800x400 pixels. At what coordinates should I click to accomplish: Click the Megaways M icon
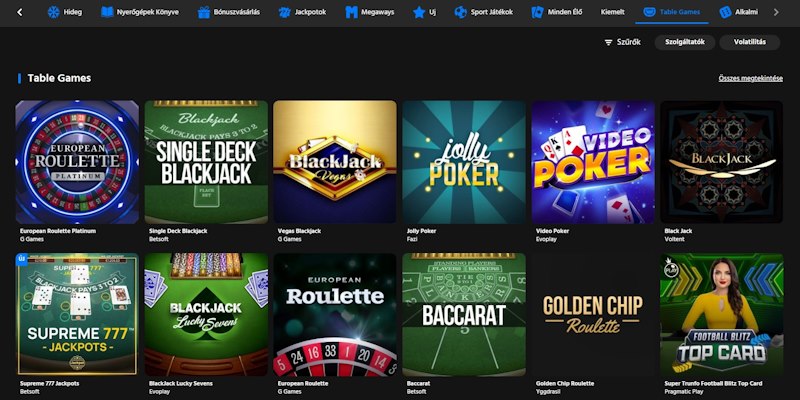point(352,12)
